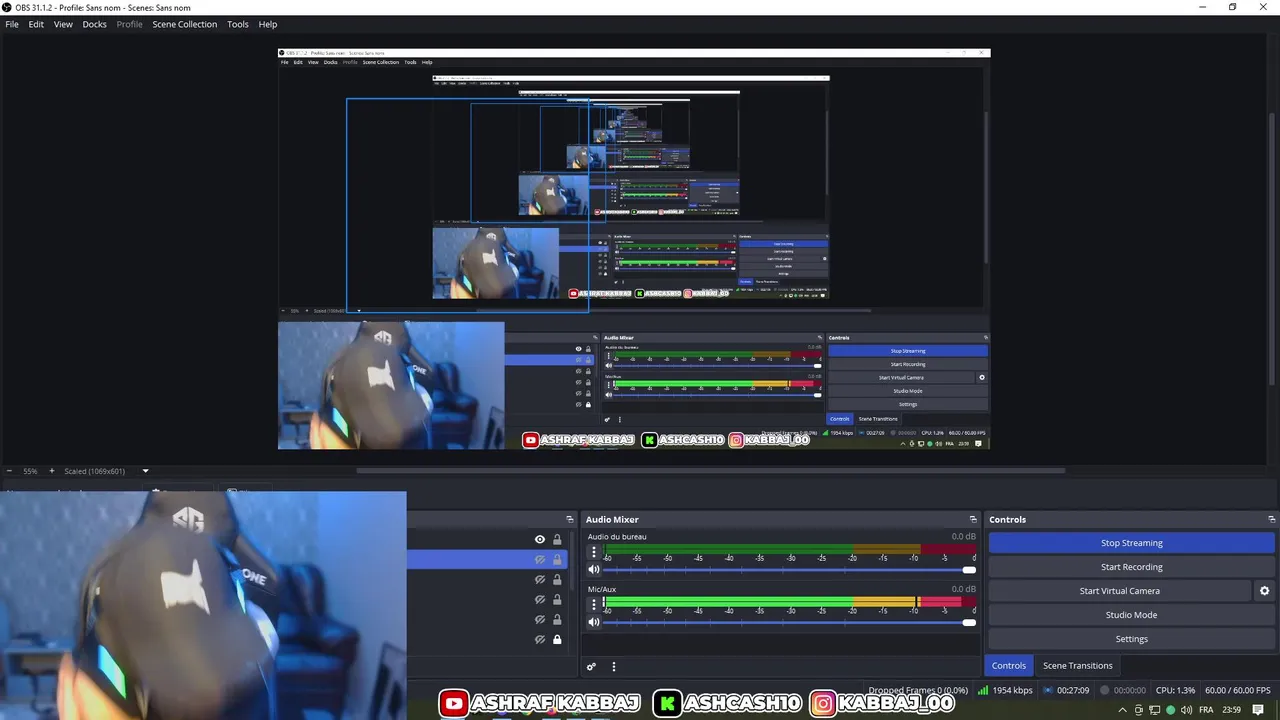
Task: Open the Mic/Aux three-dot options menu
Action: 594,604
